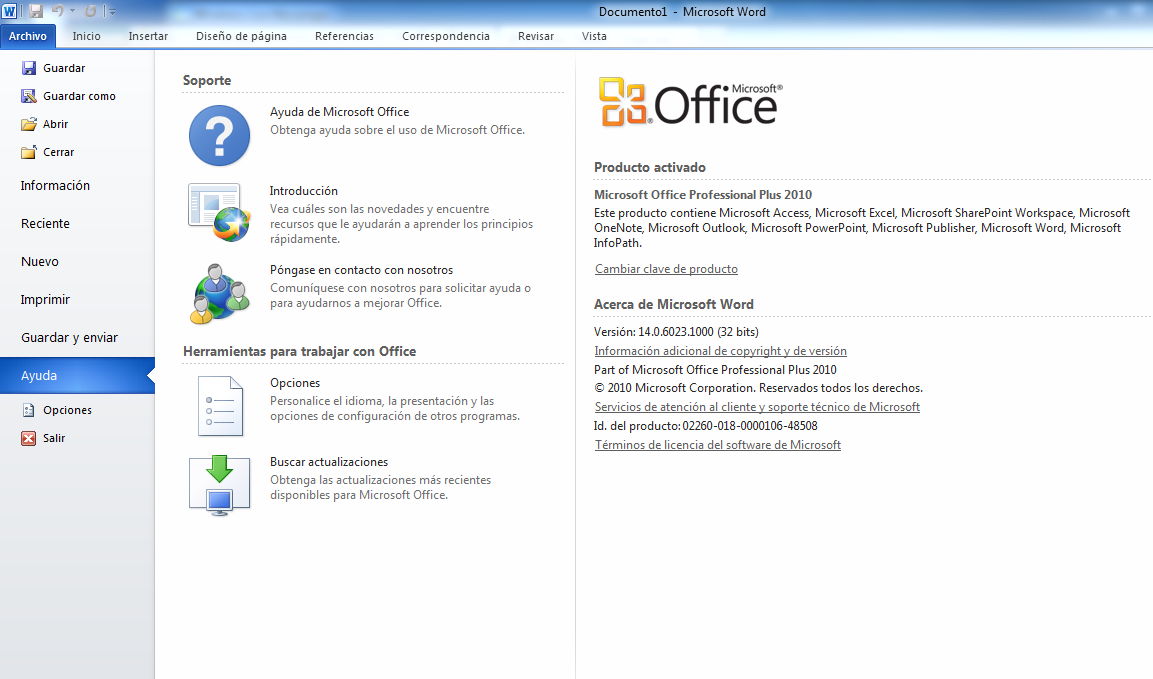
Task: Open the Referencias tab
Action: 344,36
